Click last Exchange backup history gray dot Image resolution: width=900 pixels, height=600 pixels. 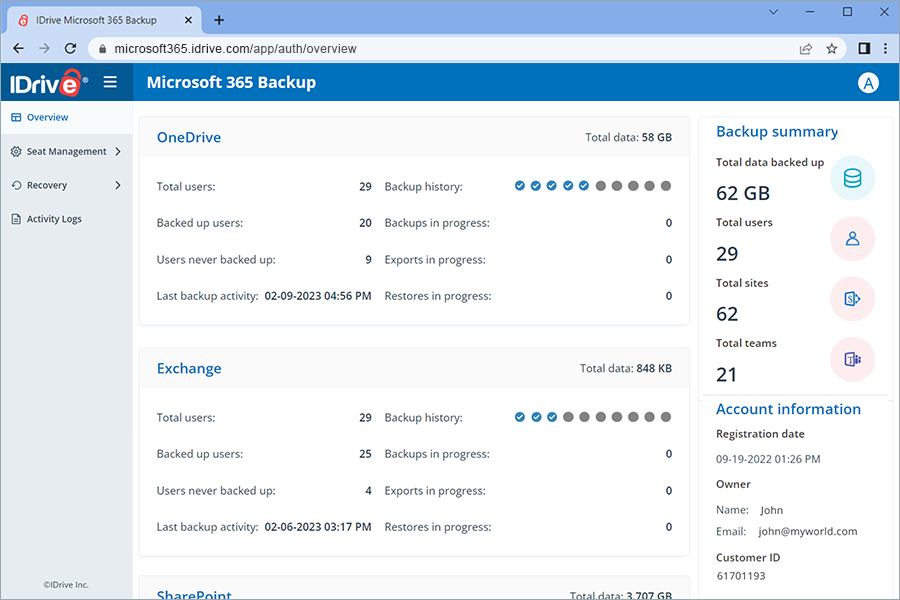coord(666,417)
